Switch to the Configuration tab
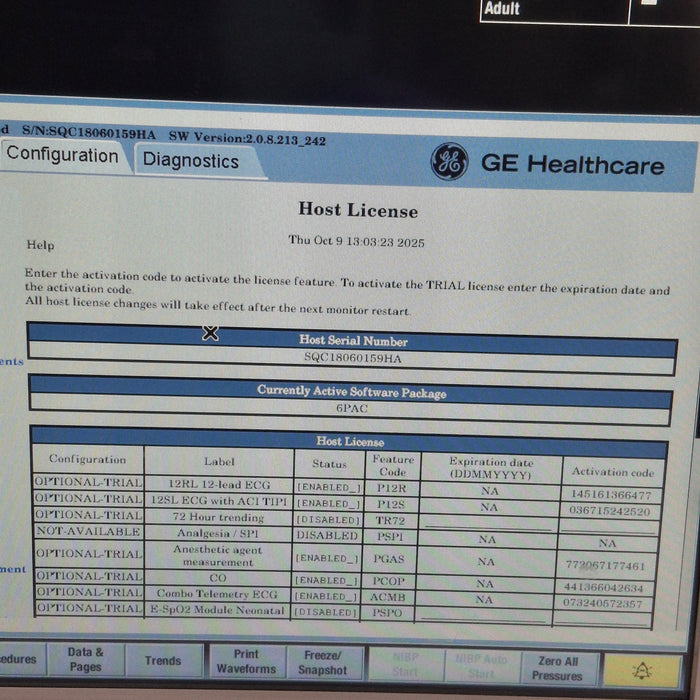700x700 pixels. pyautogui.click(x=62, y=155)
